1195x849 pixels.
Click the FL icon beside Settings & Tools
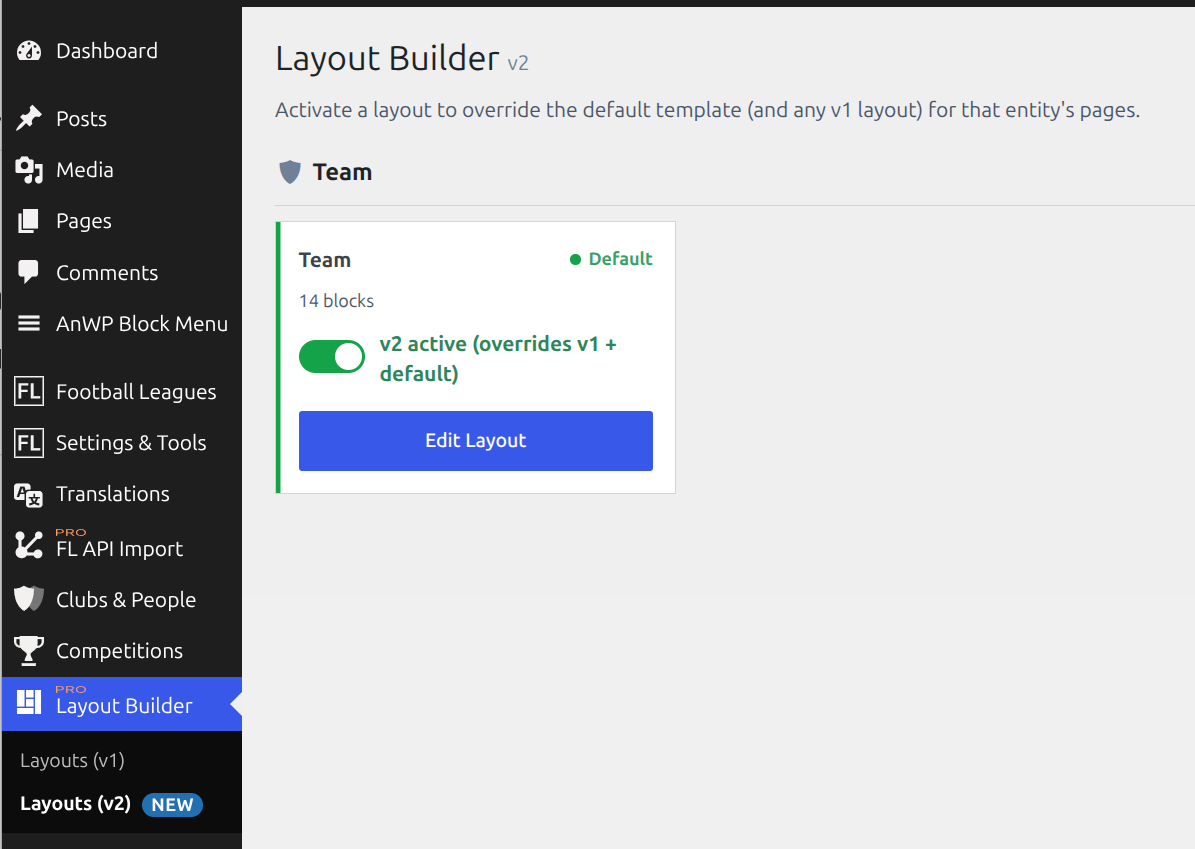[x=29, y=443]
